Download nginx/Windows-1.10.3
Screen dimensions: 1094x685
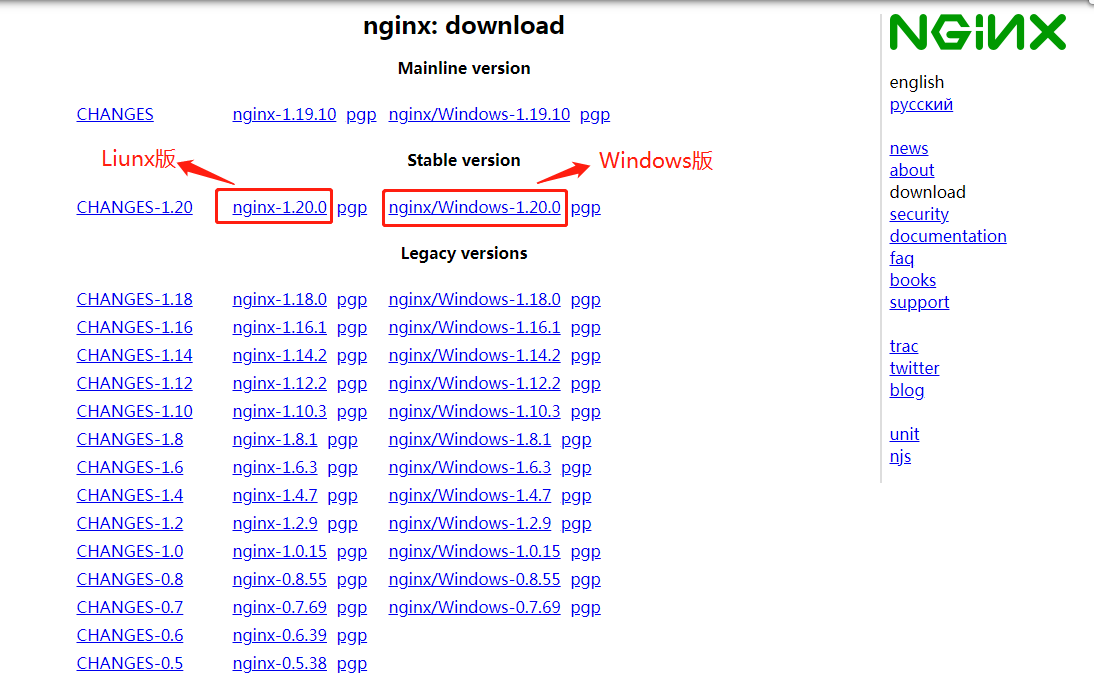[x=474, y=411]
